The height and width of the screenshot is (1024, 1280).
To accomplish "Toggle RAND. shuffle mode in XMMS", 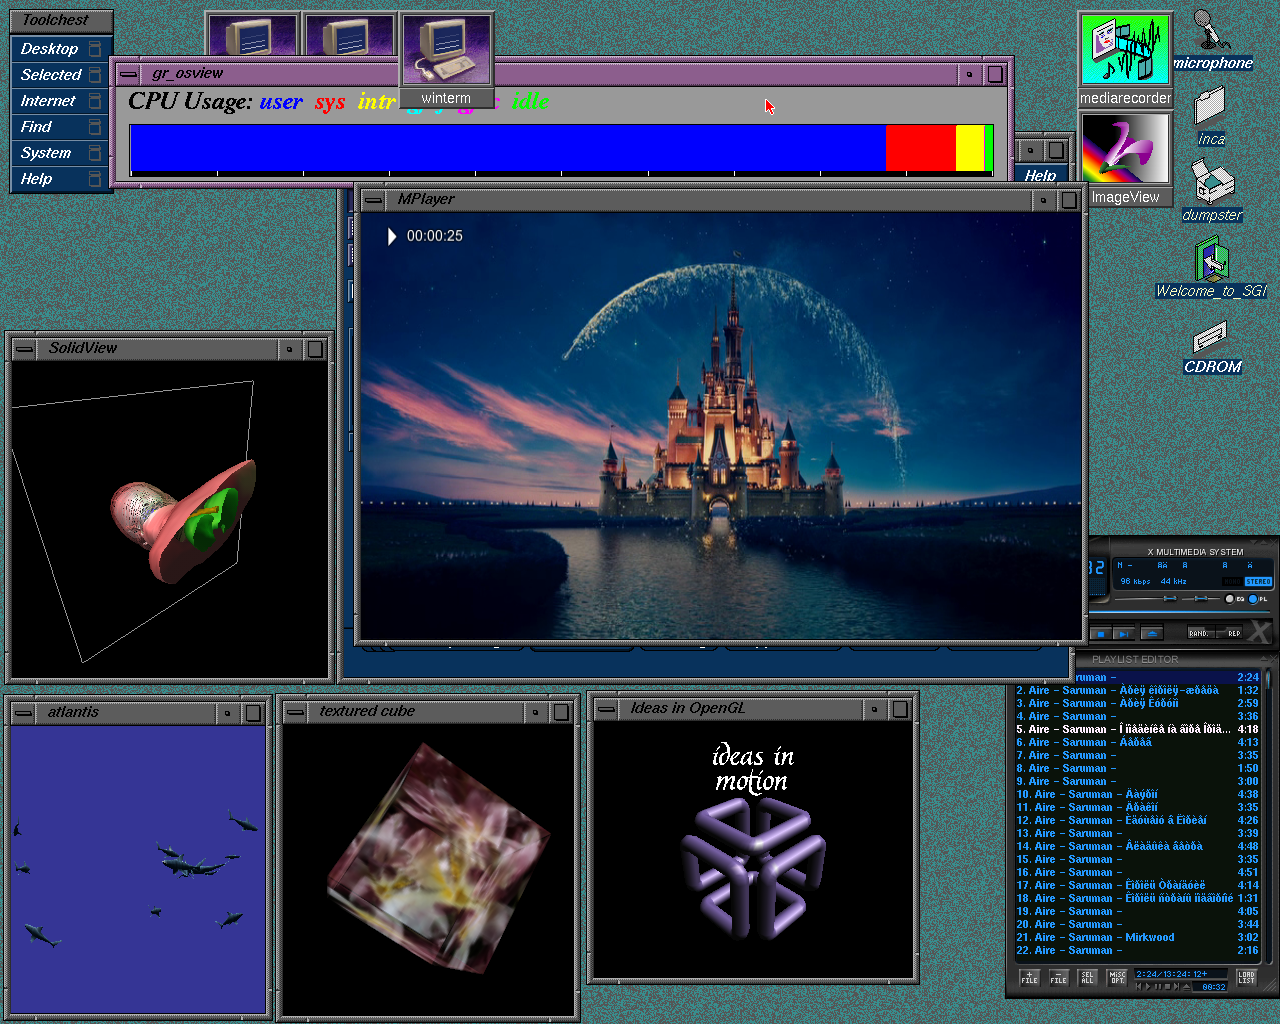I will pos(1201,633).
